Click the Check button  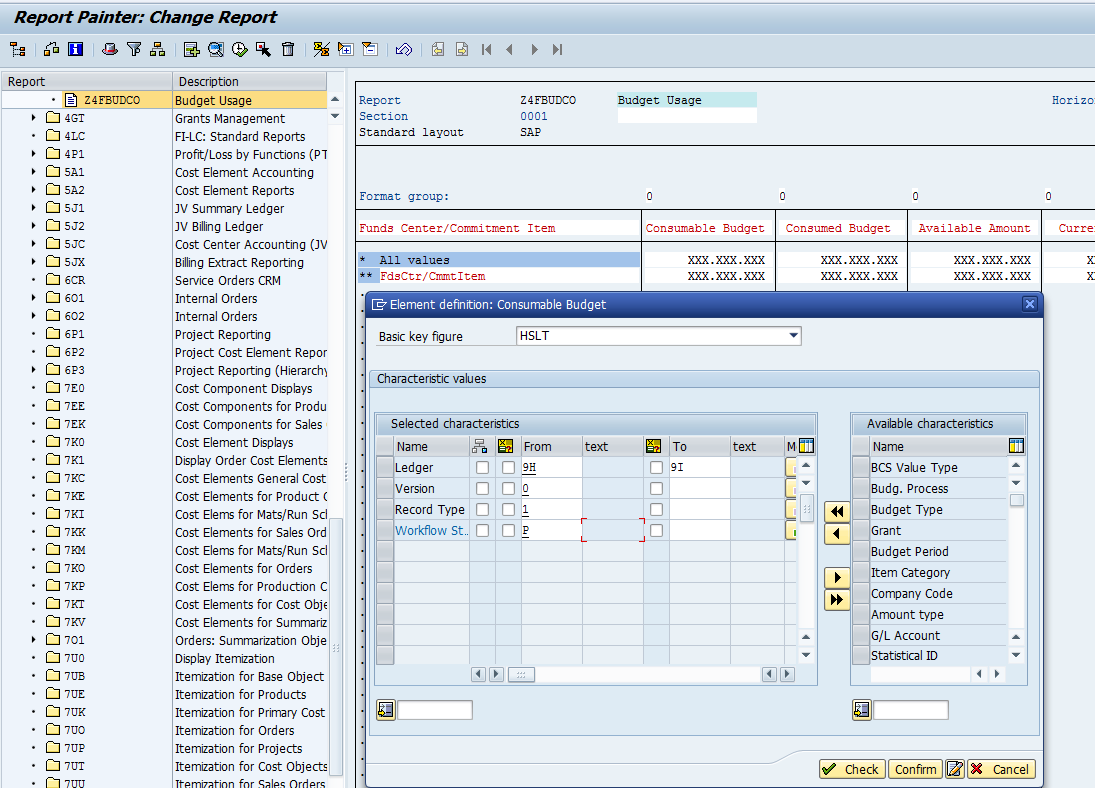(x=852, y=769)
